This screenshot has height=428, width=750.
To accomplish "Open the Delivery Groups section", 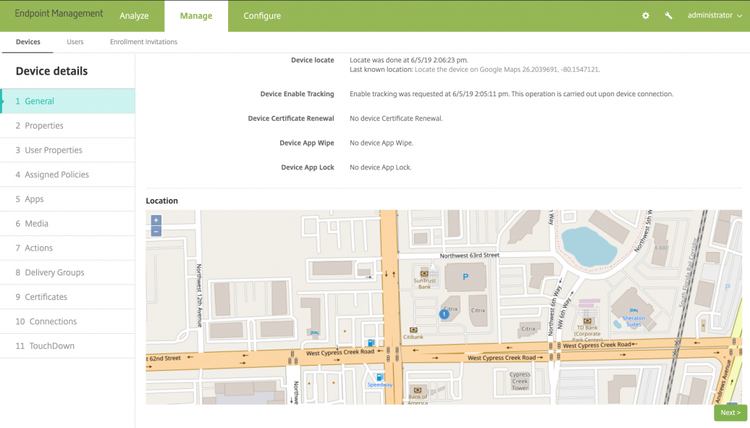I will pos(67,273).
